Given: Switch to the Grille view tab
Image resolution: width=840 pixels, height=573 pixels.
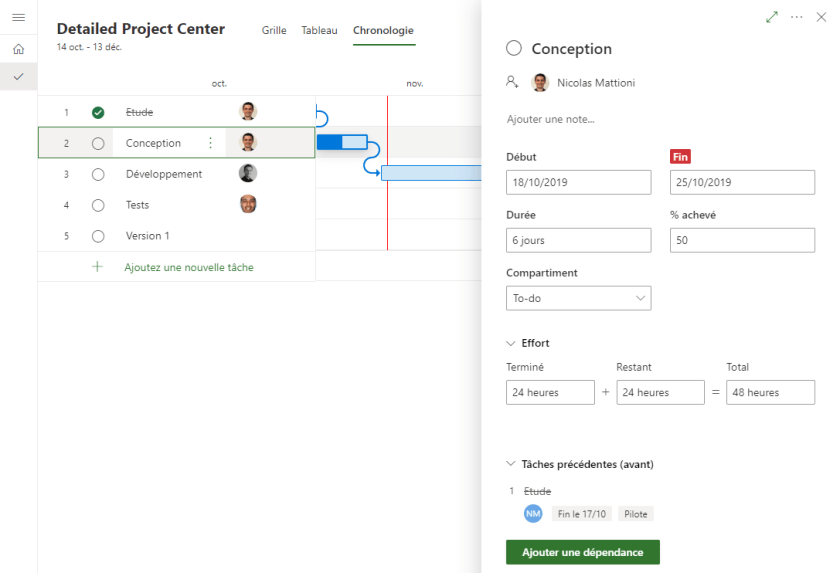Looking at the screenshot, I should tap(274, 30).
